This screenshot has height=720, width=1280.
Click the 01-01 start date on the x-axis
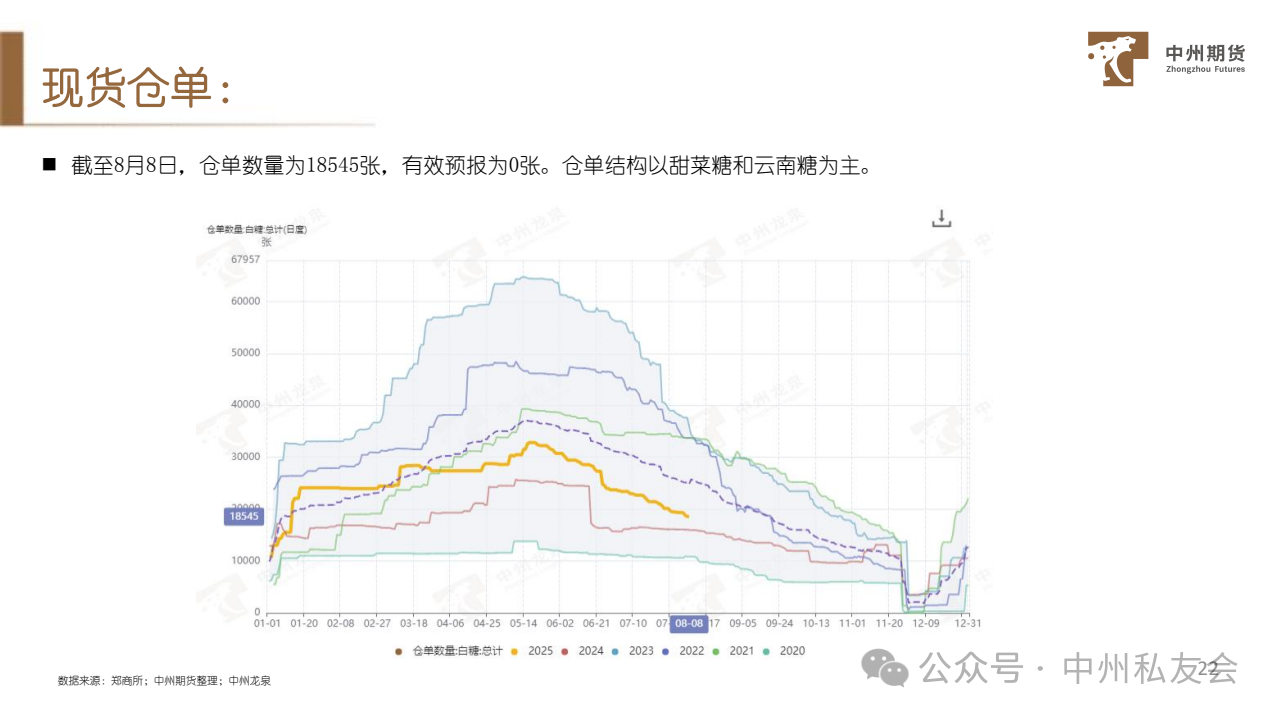pos(267,622)
